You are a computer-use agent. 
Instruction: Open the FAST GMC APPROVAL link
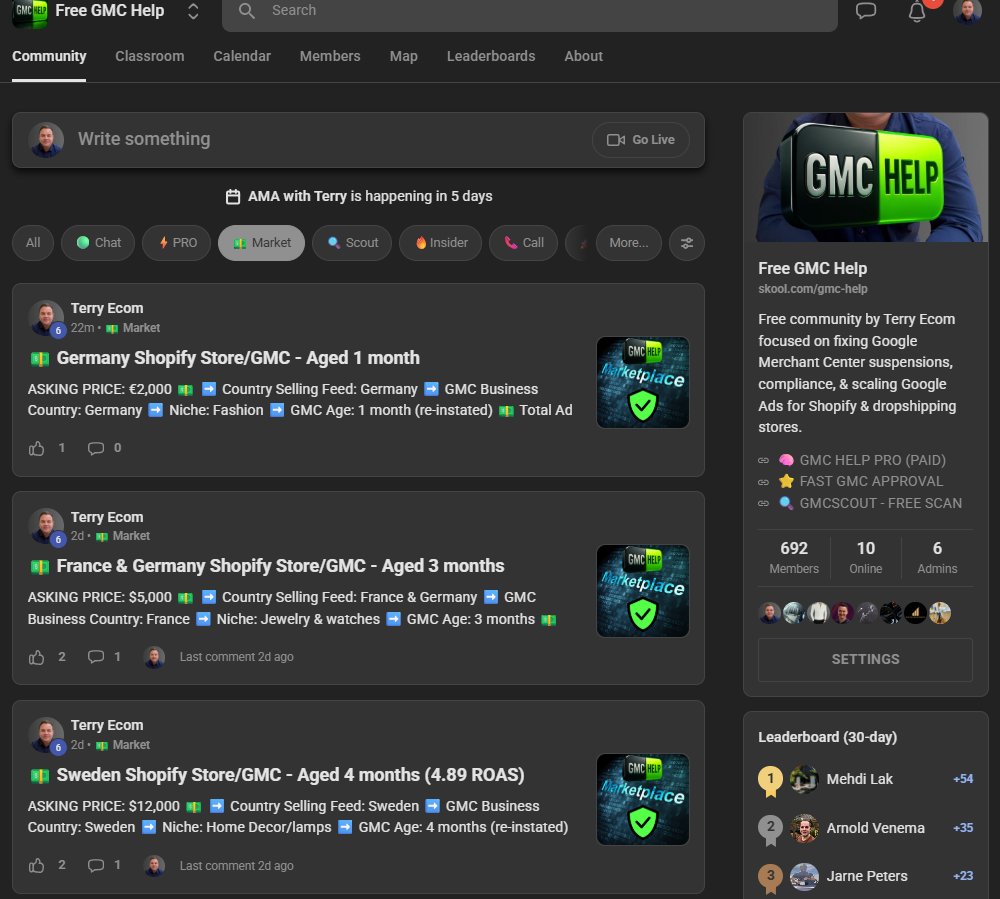point(871,481)
